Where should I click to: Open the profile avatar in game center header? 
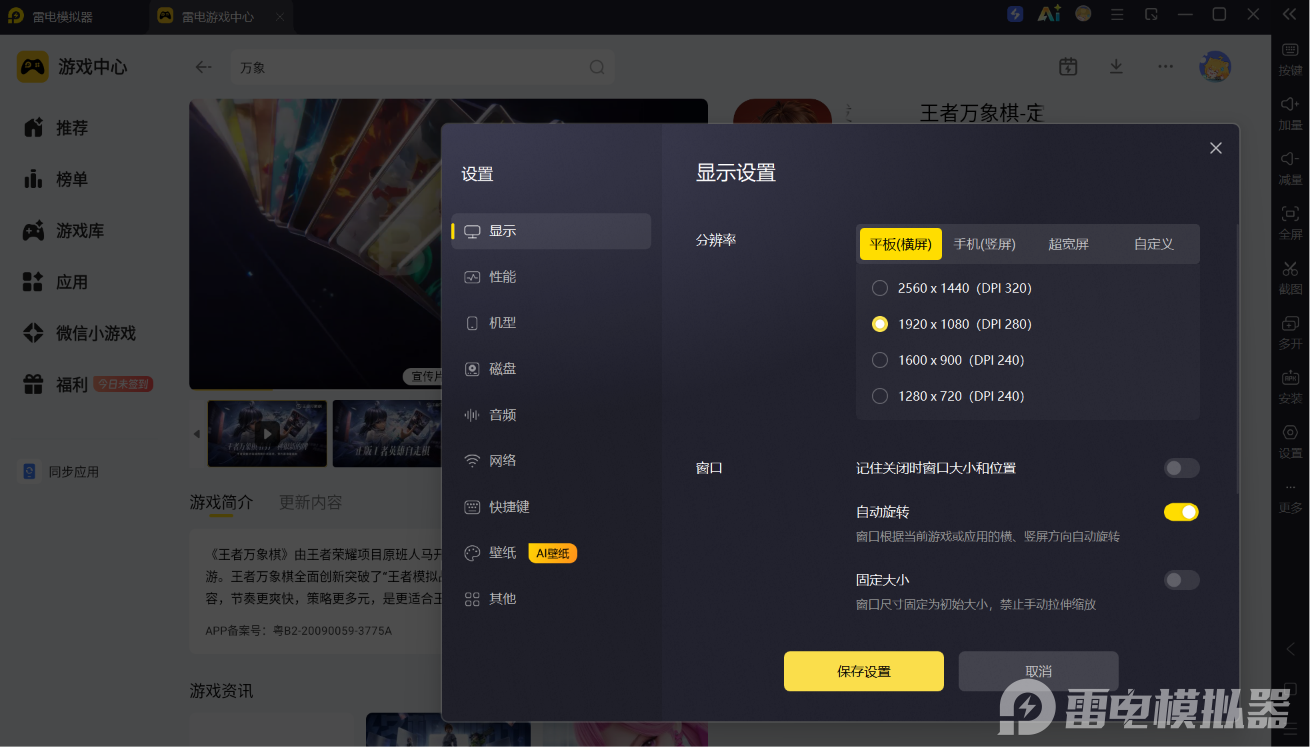[1215, 66]
